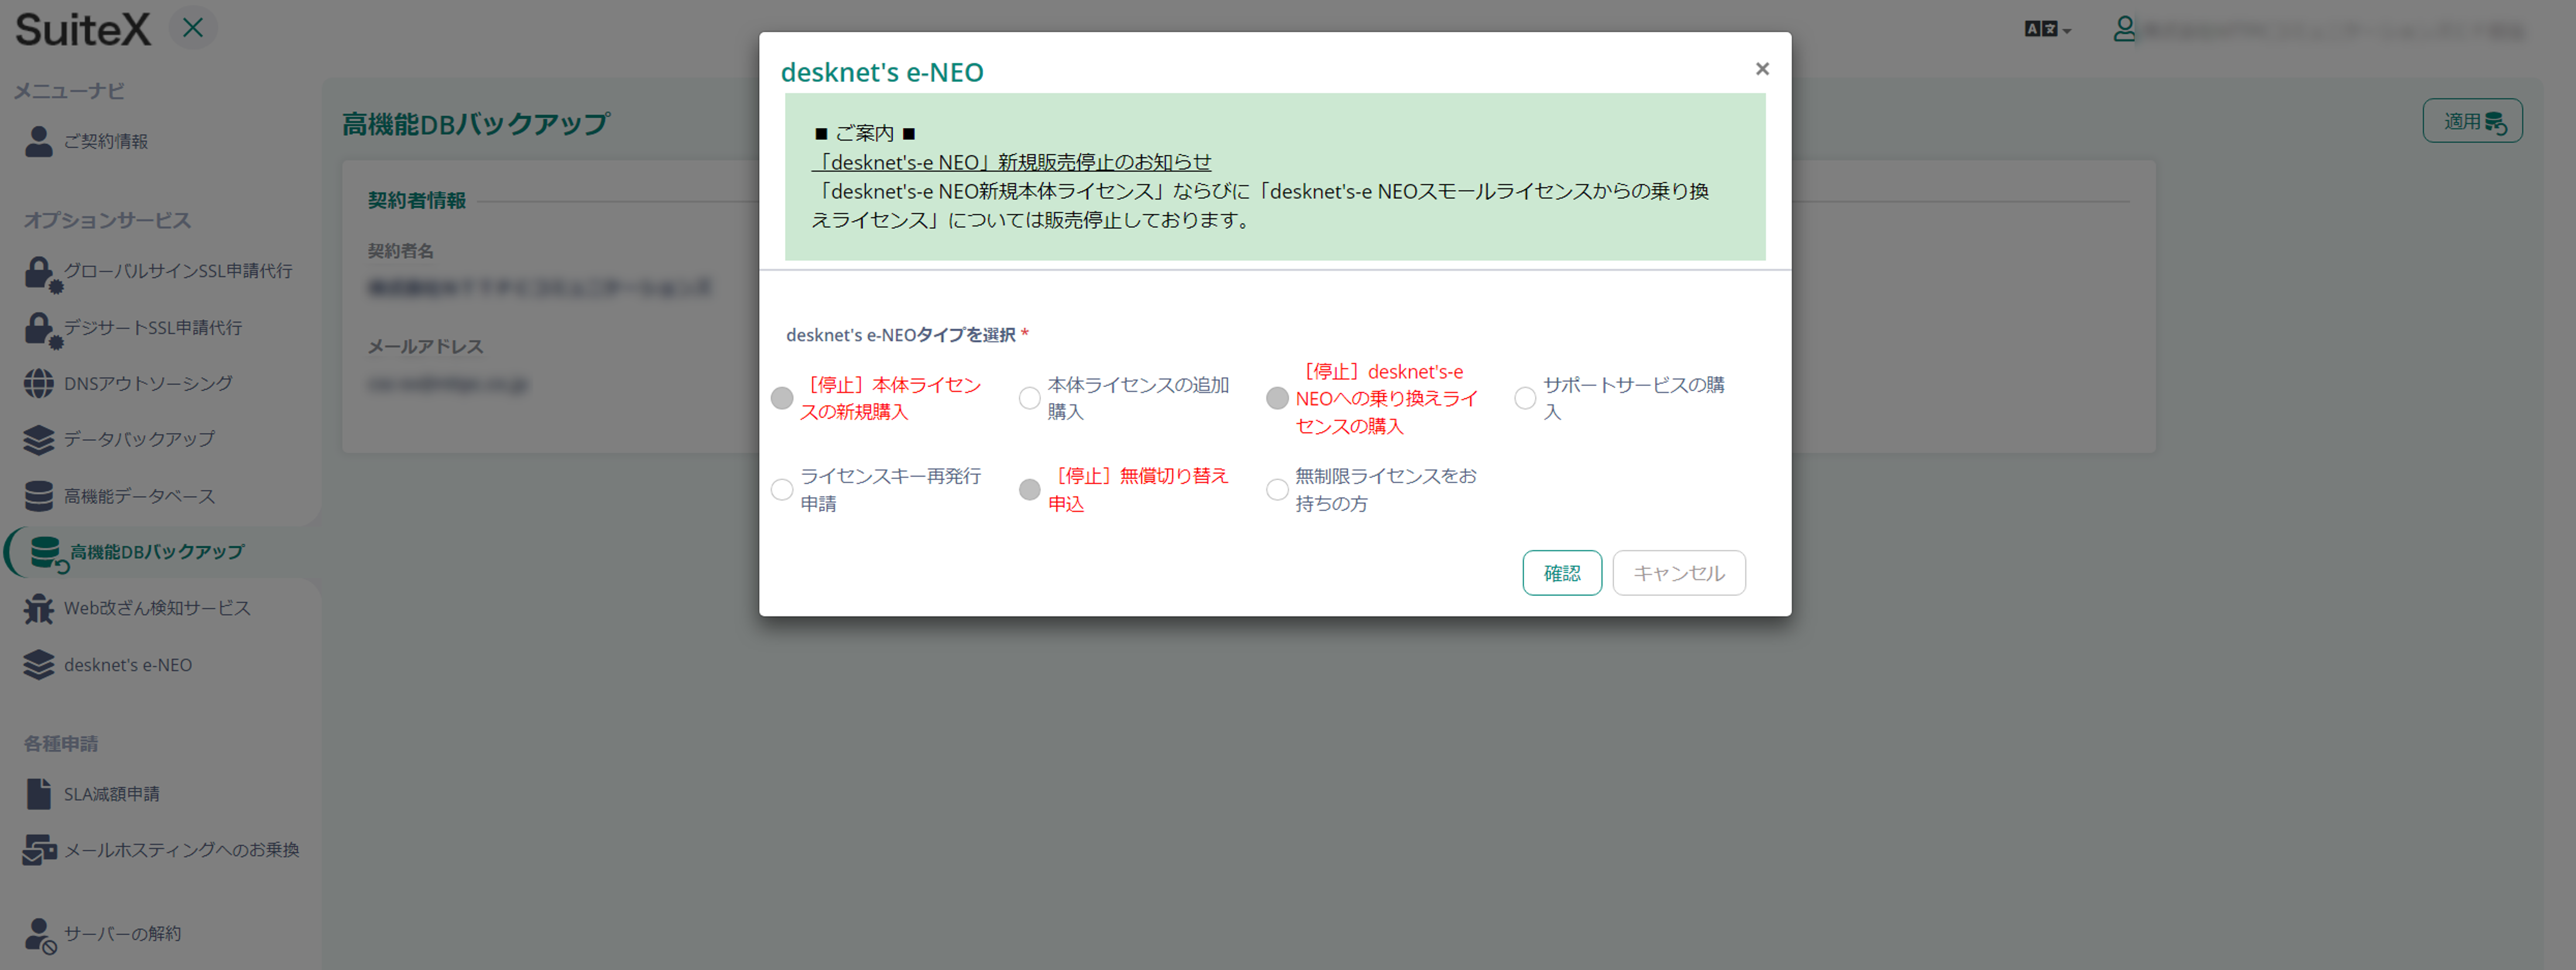Open デジサートSSL申請代行 menu item

pyautogui.click(x=153, y=327)
